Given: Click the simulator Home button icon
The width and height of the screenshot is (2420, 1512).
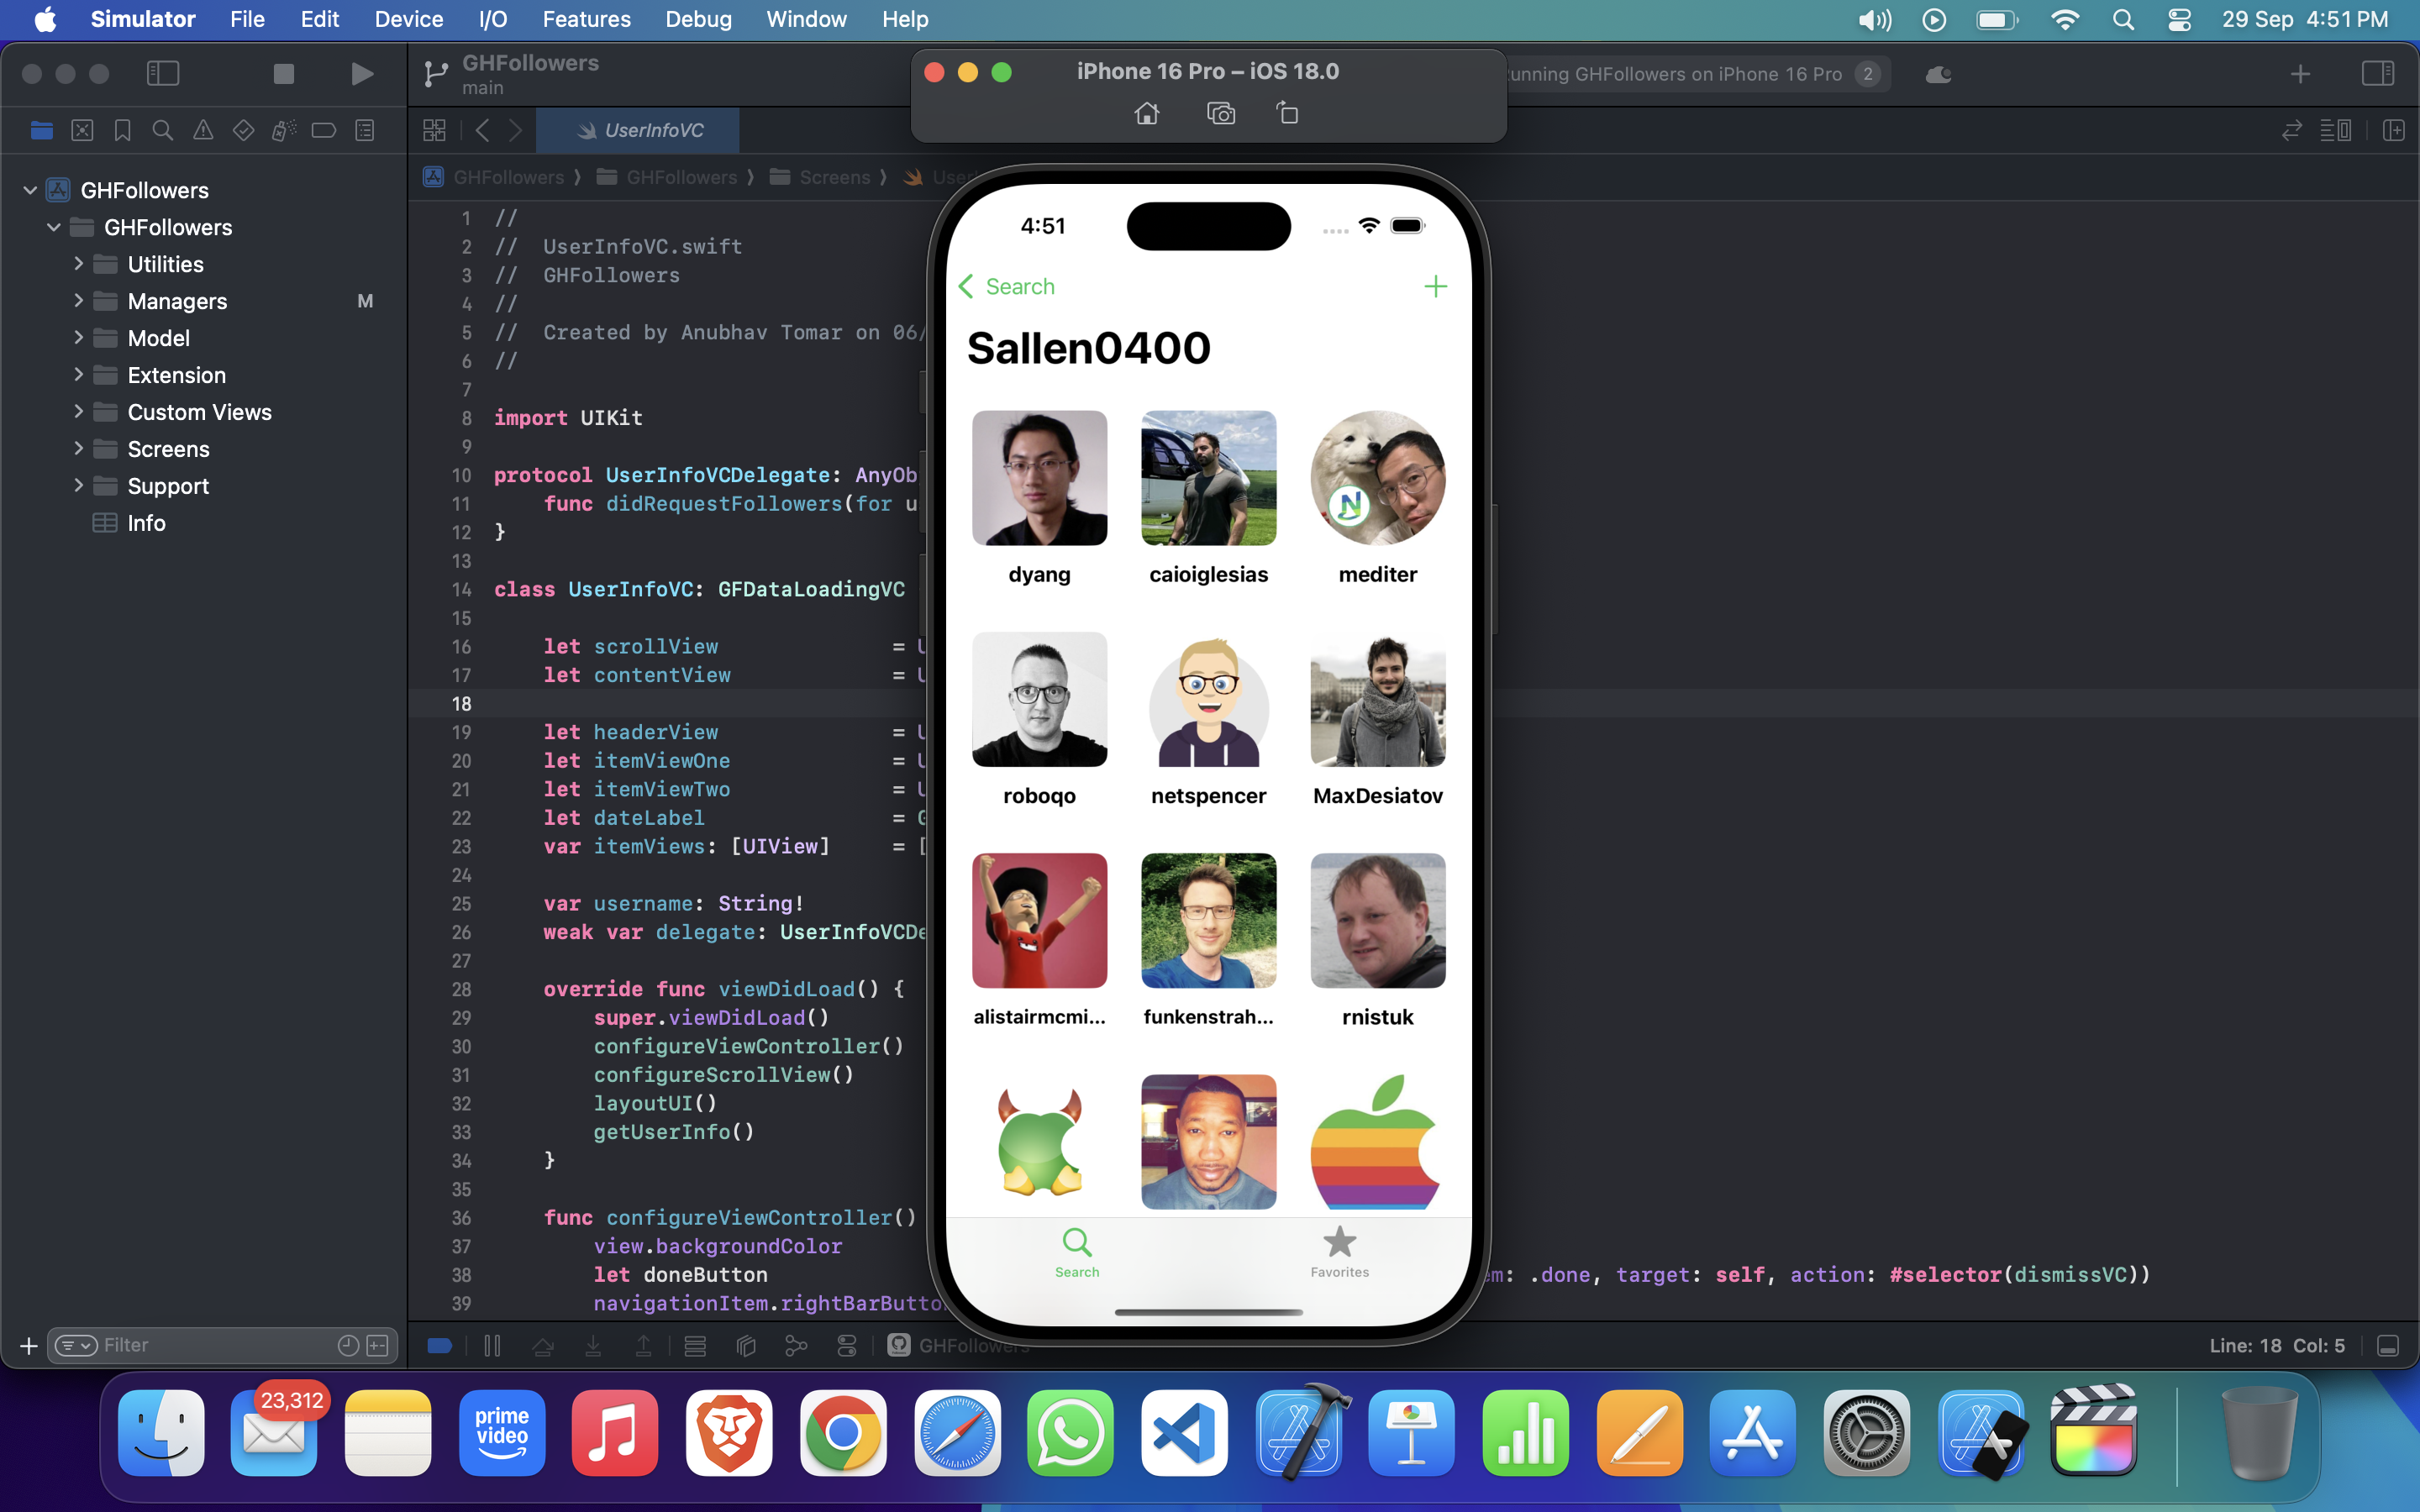Looking at the screenshot, I should coord(1147,113).
